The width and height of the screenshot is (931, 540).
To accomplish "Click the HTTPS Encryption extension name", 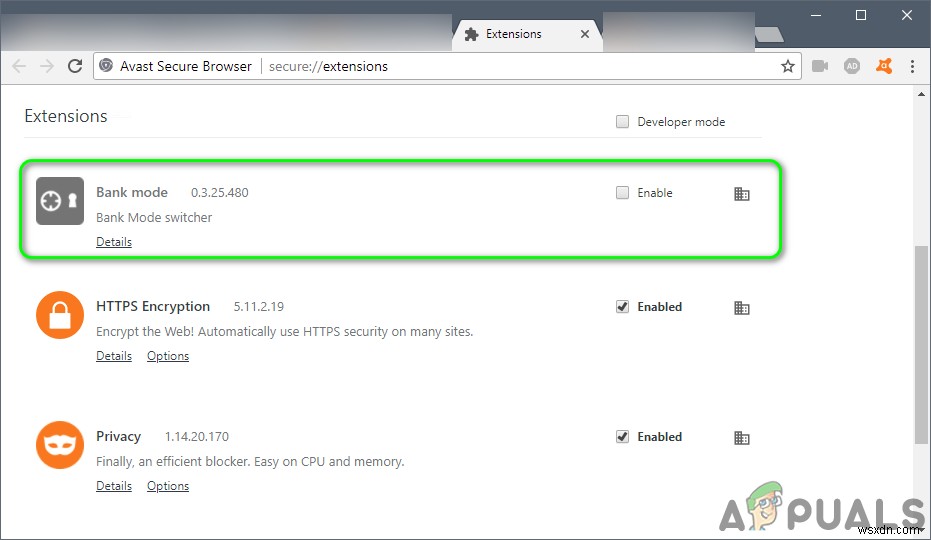I will coord(153,307).
